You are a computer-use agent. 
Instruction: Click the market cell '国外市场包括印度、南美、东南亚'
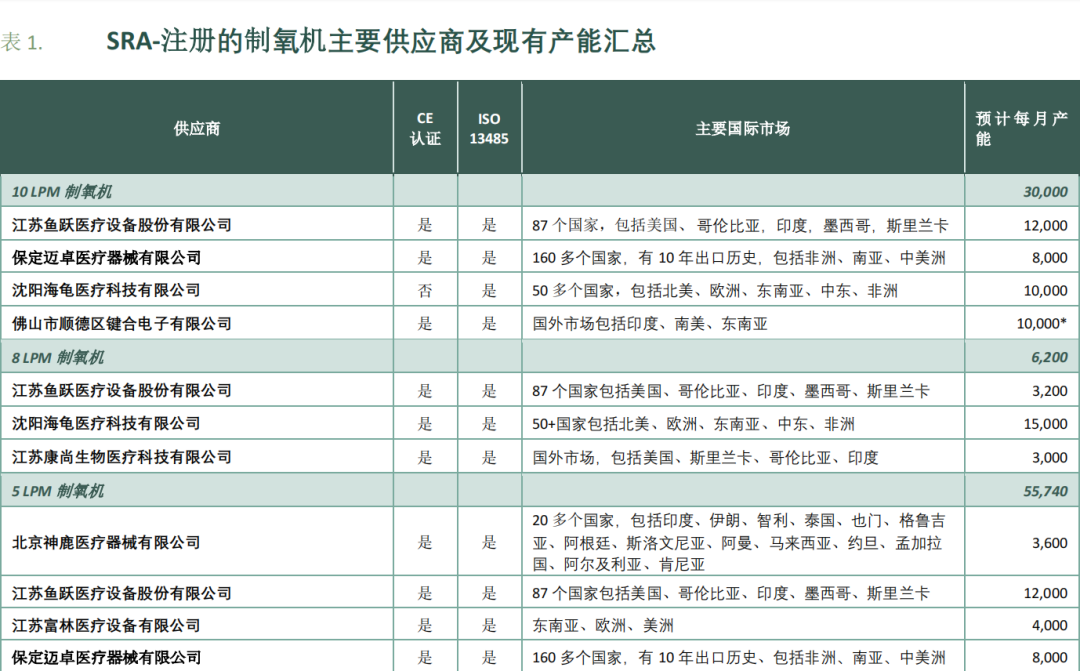tap(650, 323)
